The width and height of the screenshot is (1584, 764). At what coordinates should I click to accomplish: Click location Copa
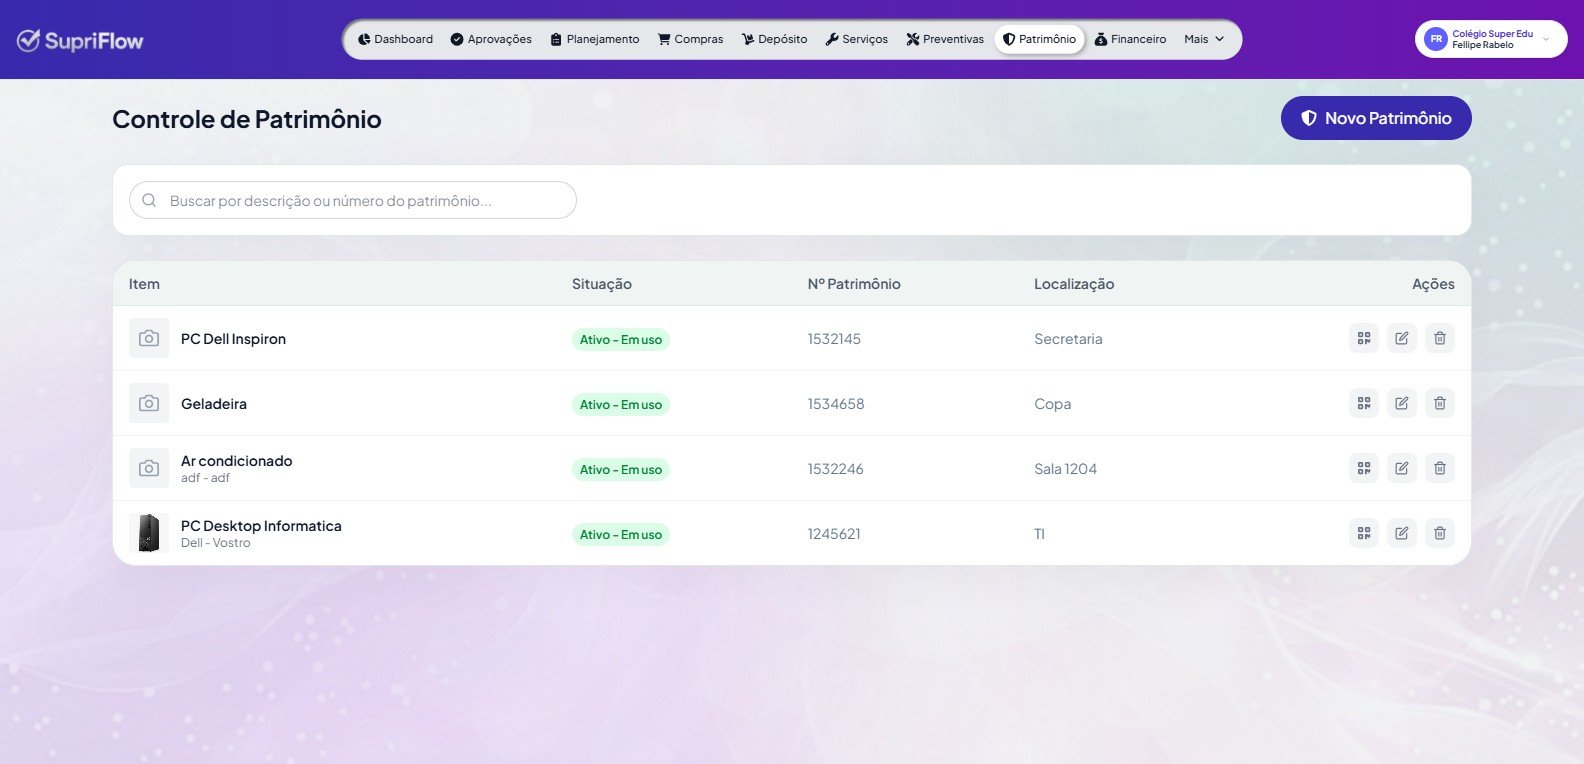pos(1052,404)
